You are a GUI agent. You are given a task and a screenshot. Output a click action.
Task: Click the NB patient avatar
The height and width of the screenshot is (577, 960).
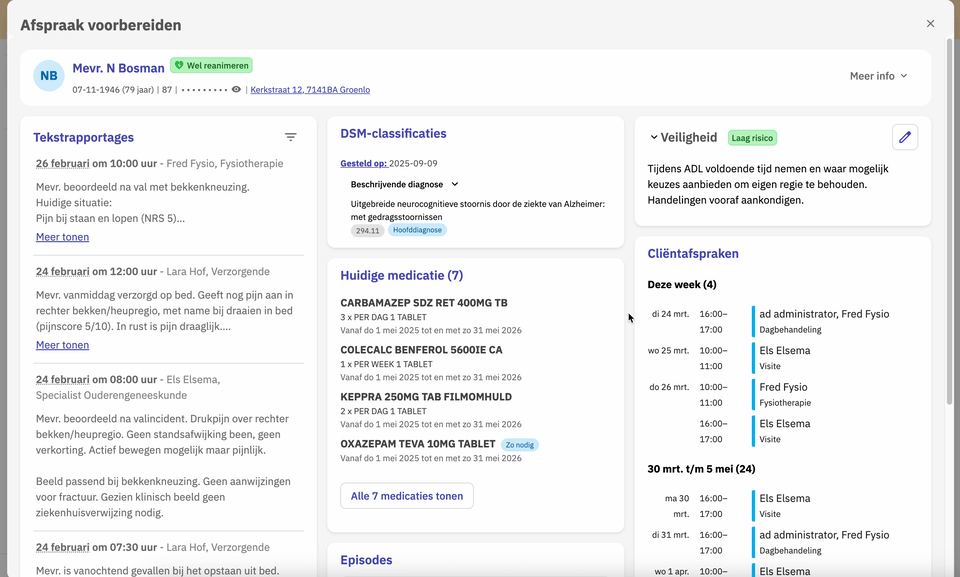[x=49, y=76]
